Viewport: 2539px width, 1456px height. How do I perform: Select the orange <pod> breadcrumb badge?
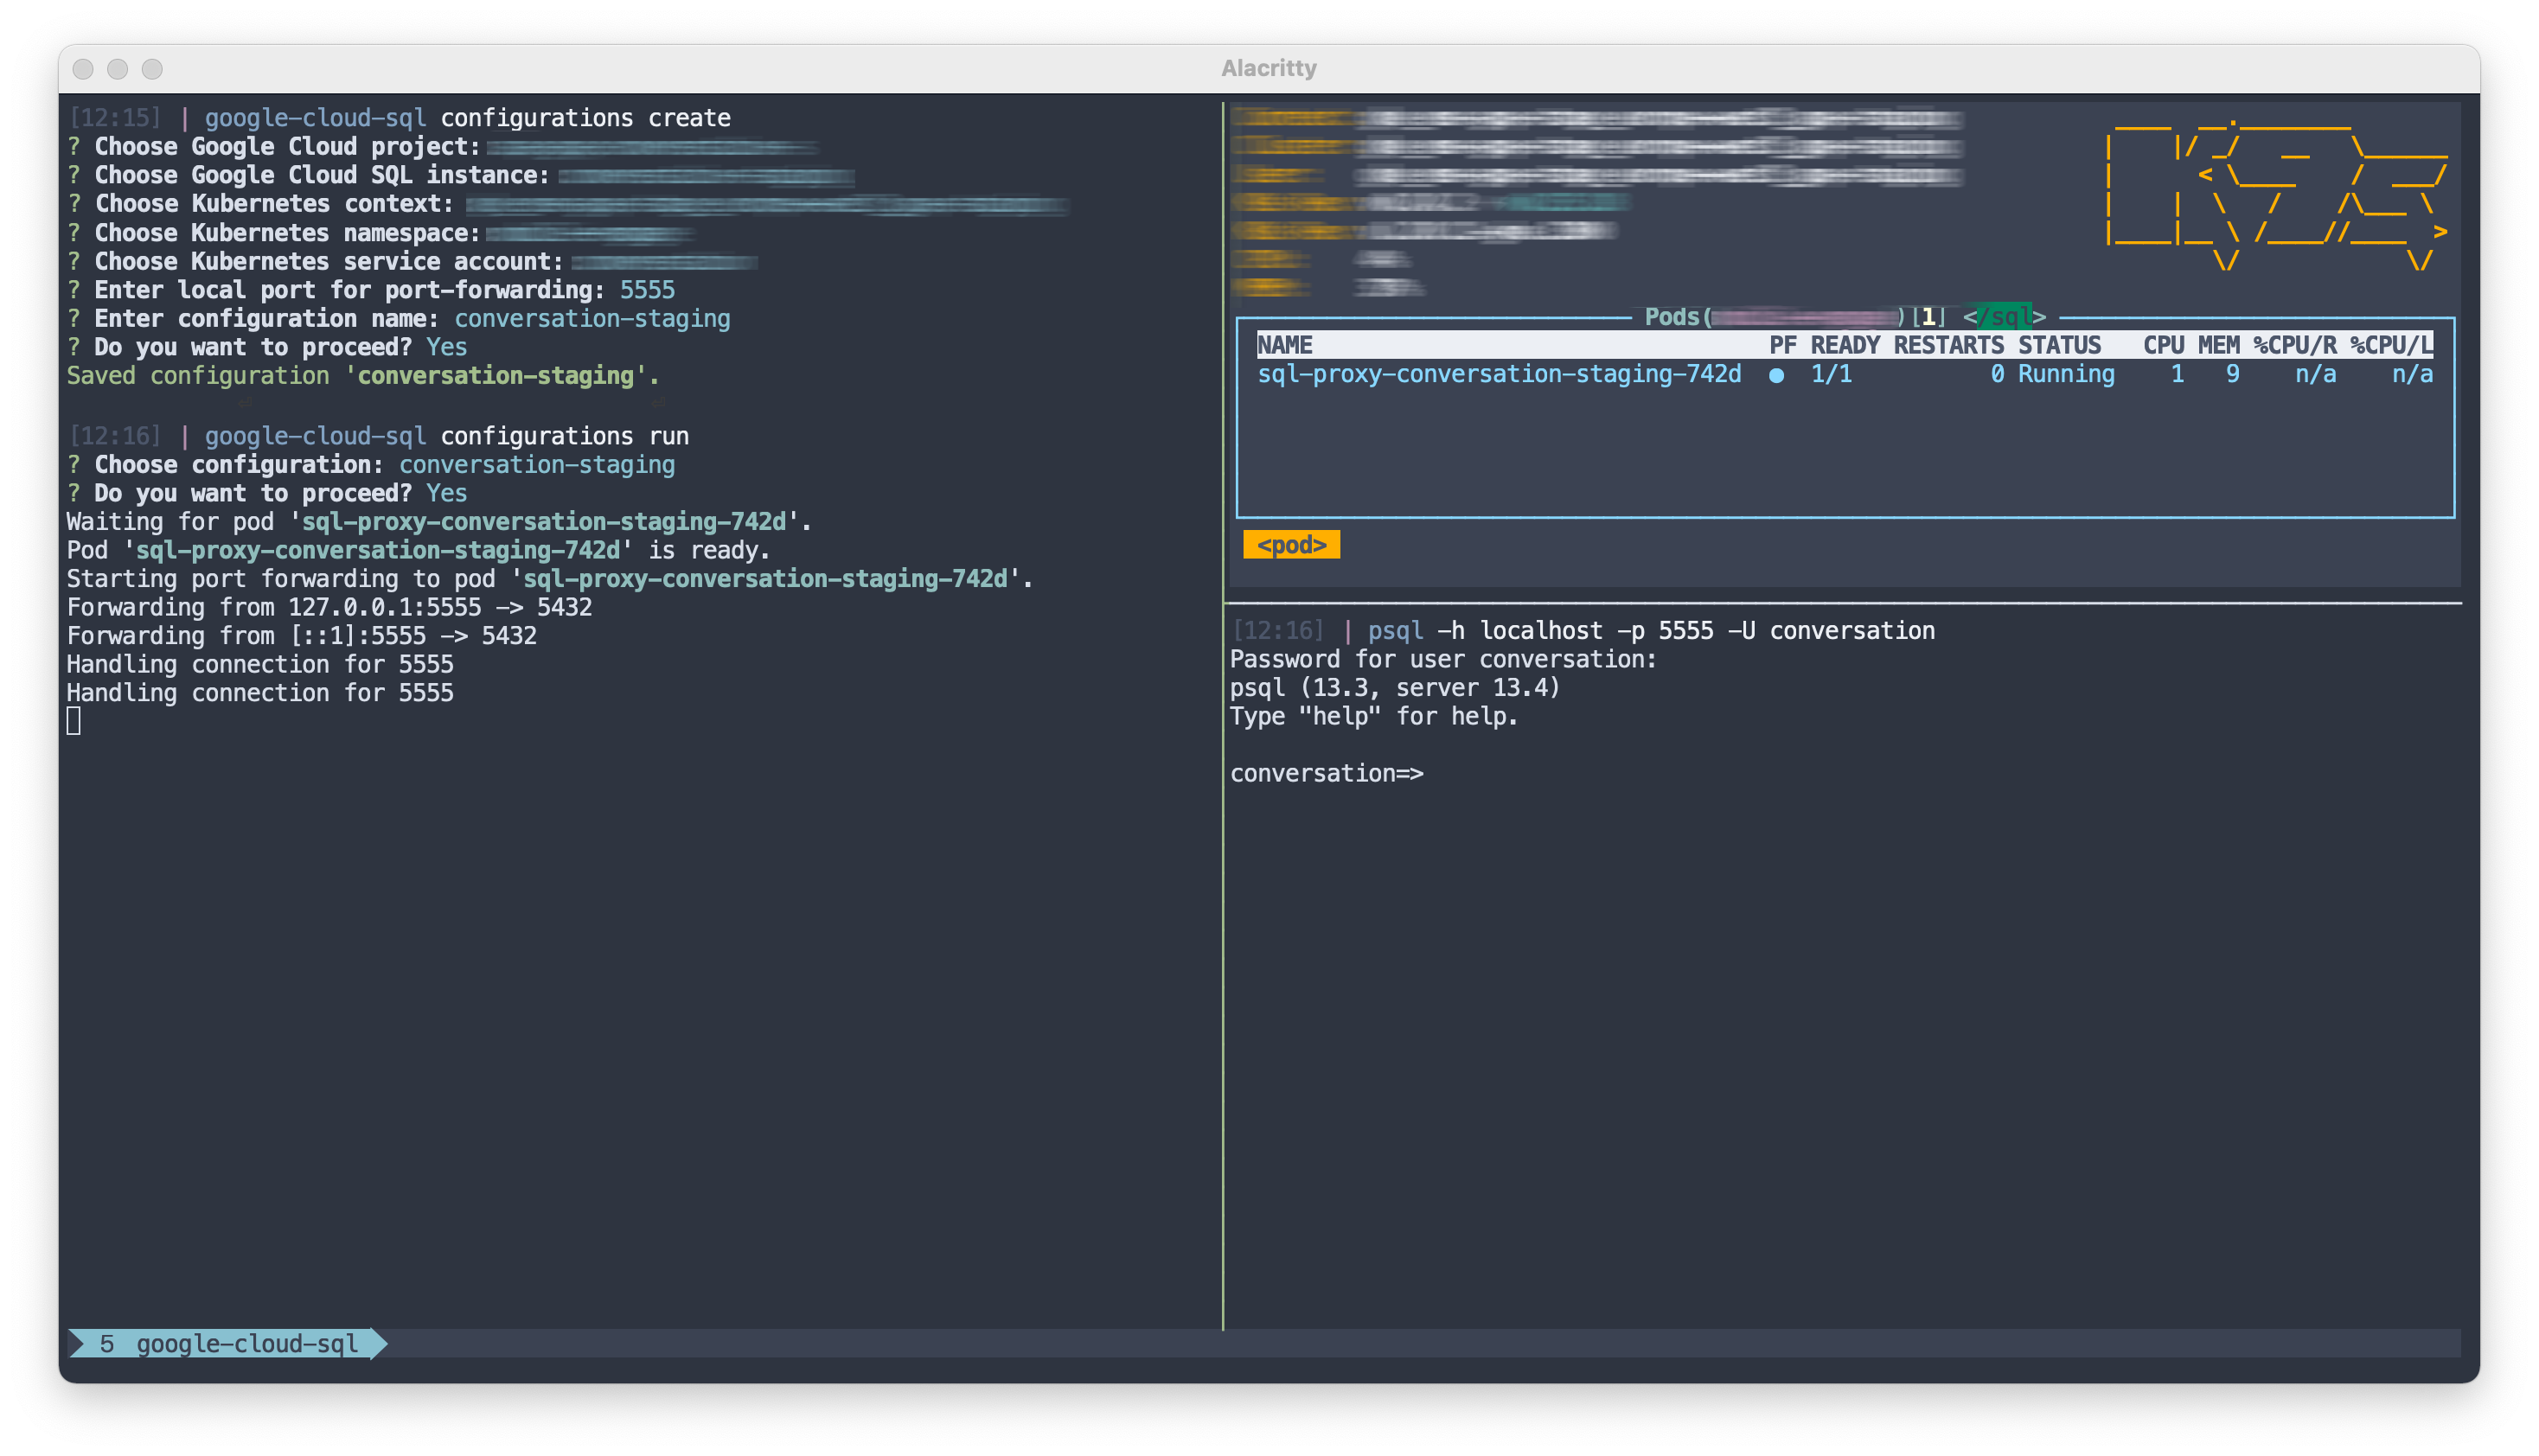click(x=1292, y=544)
